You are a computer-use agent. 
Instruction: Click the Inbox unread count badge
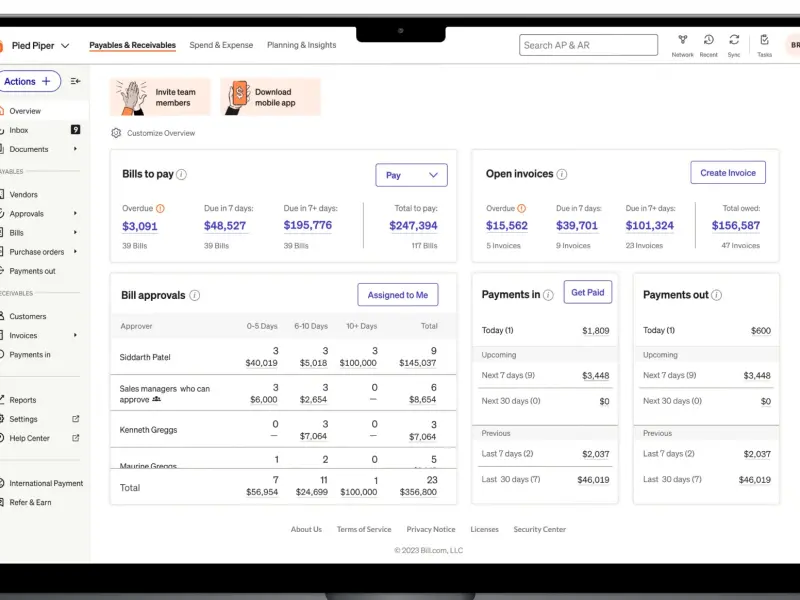76,130
